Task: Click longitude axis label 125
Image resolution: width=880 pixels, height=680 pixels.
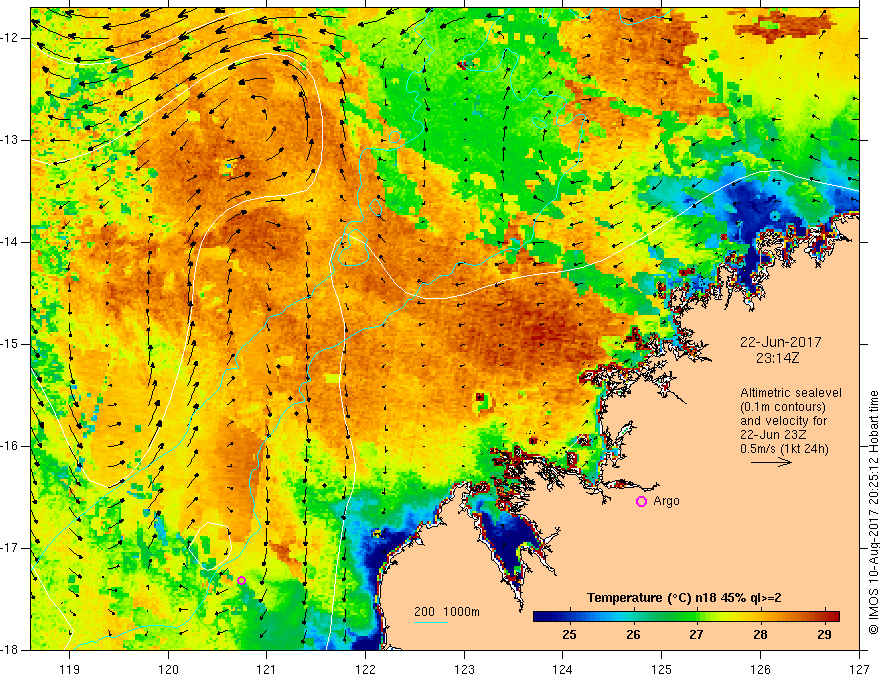Action: [x=662, y=669]
